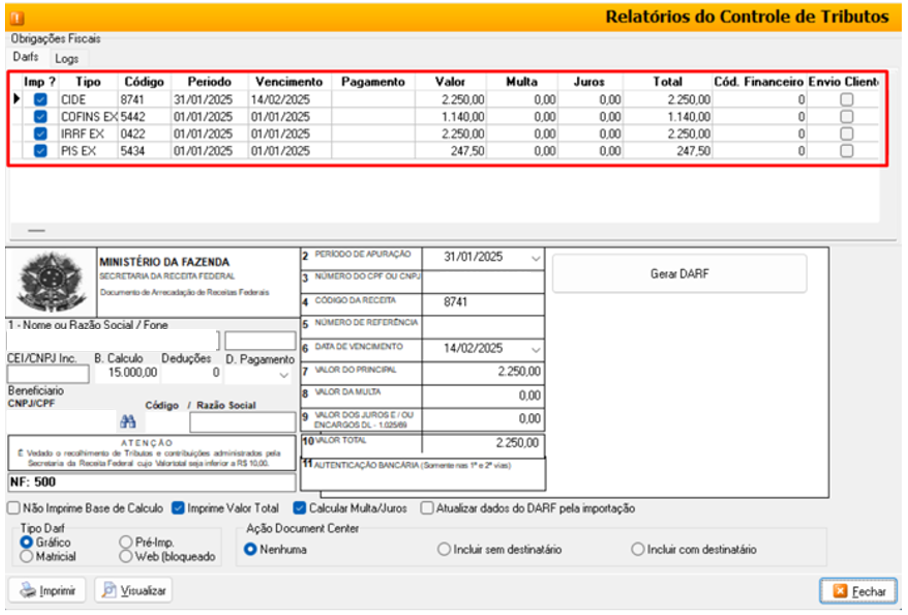Screen dimensions: 908x615
Task: Select Web (bloqueado) Tipo Darf option
Action: point(126,557)
